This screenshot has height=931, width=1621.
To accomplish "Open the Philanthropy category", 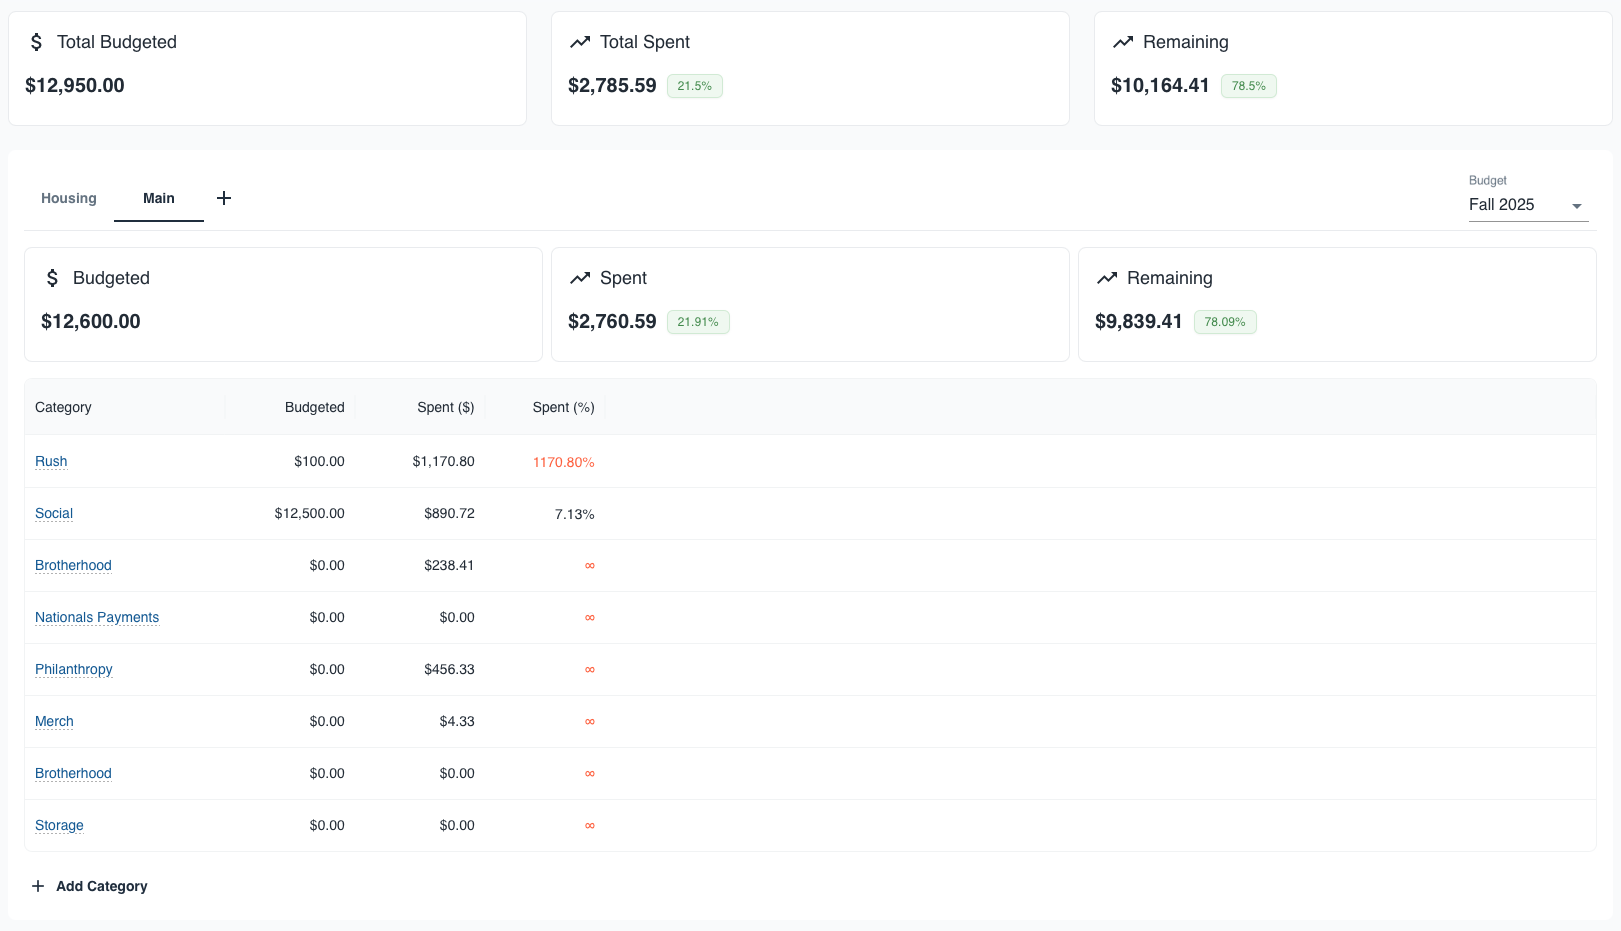I will click(73, 669).
